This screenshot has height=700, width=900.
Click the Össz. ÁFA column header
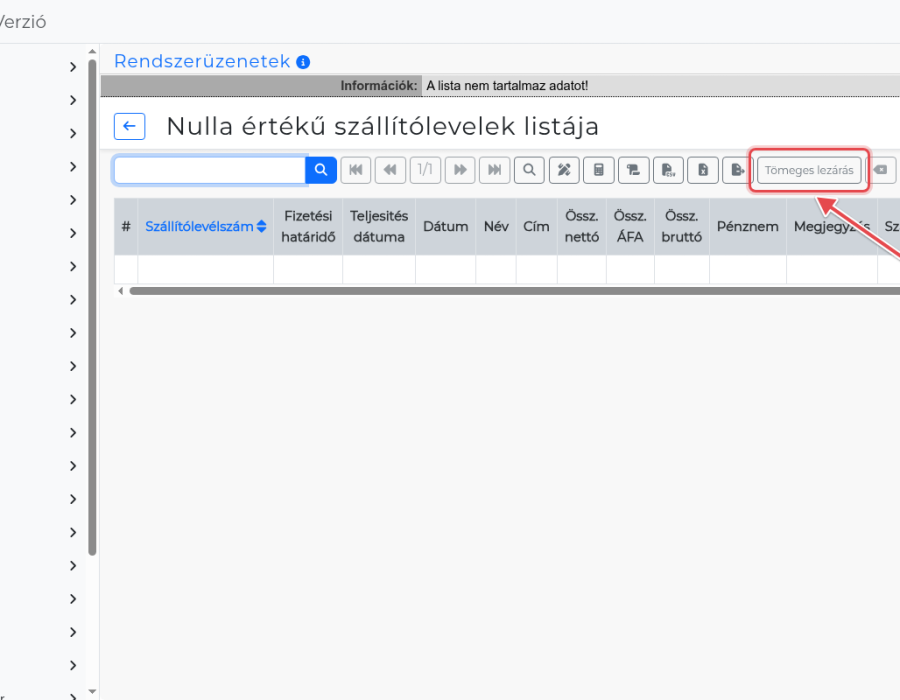(630, 227)
